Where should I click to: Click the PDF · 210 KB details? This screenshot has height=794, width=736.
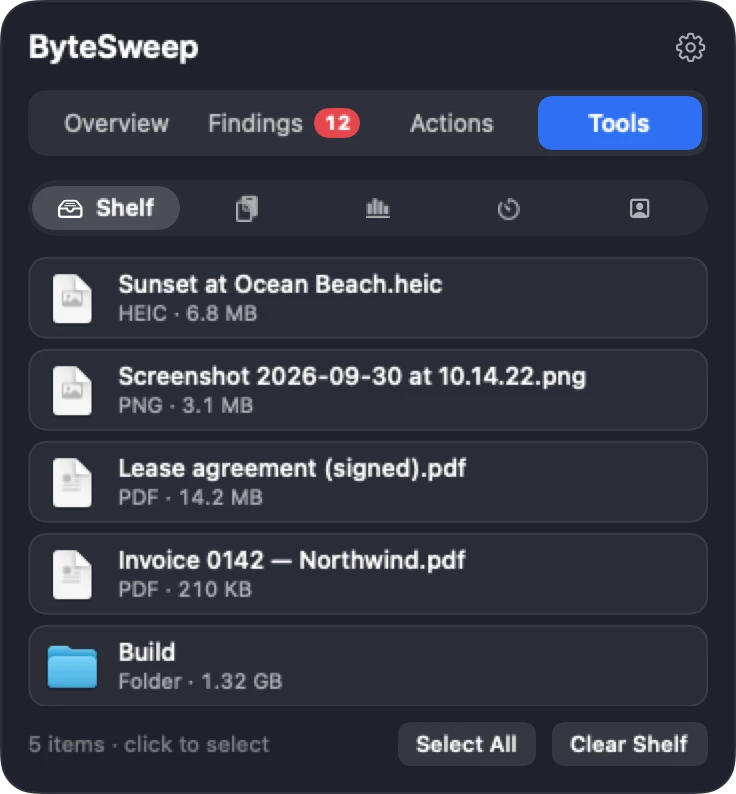[185, 589]
